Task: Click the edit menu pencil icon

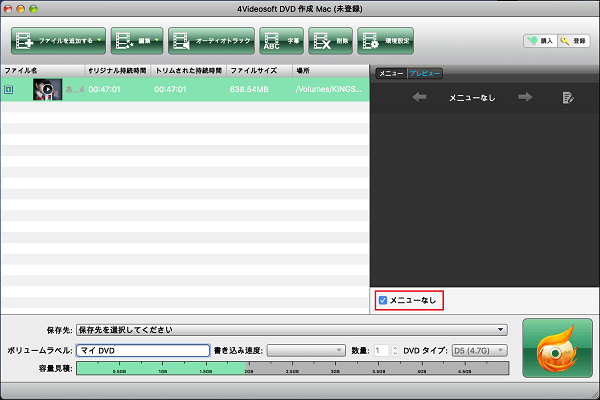Action: pyautogui.click(x=568, y=98)
